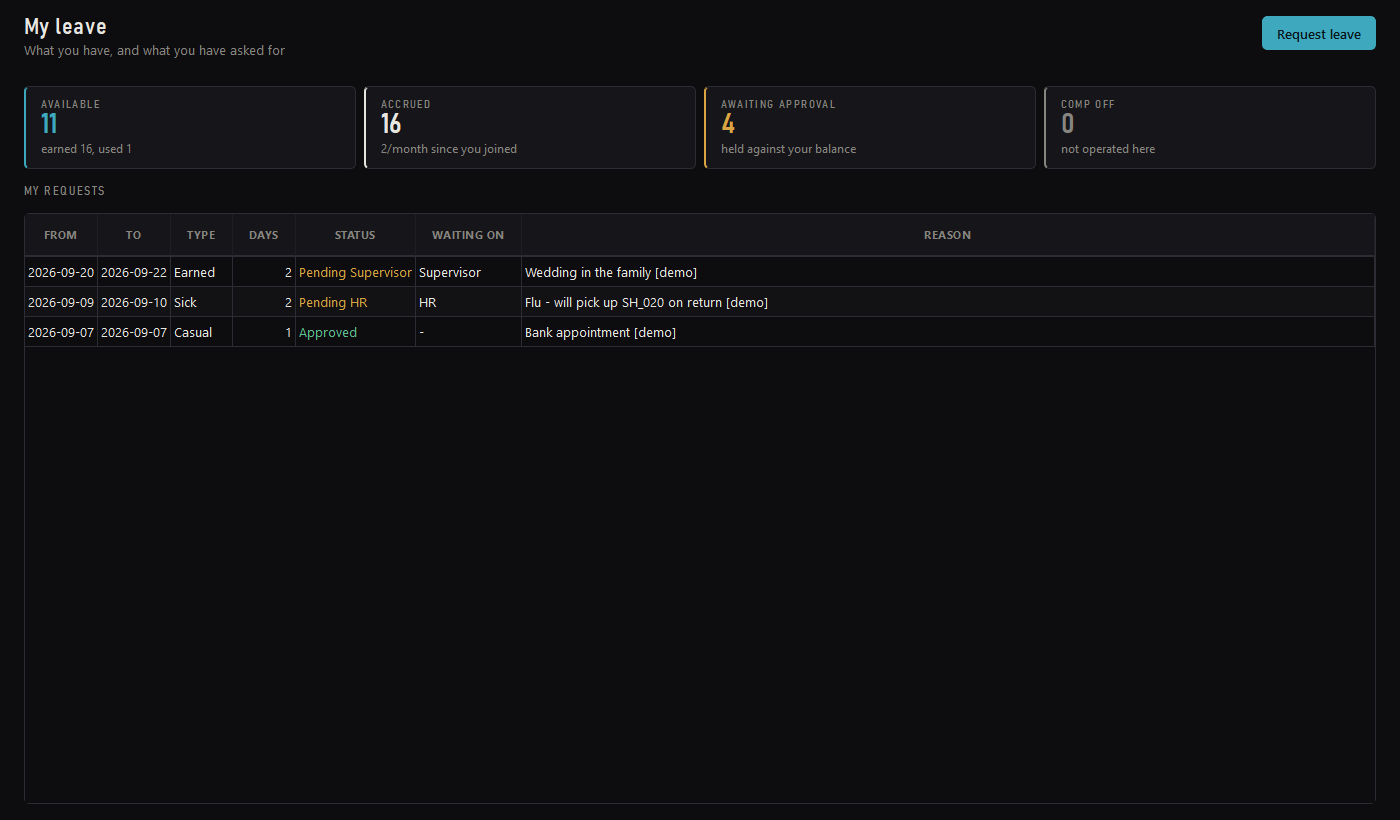Select the Bank appointment reason
This screenshot has height=820, width=1400.
(947, 332)
